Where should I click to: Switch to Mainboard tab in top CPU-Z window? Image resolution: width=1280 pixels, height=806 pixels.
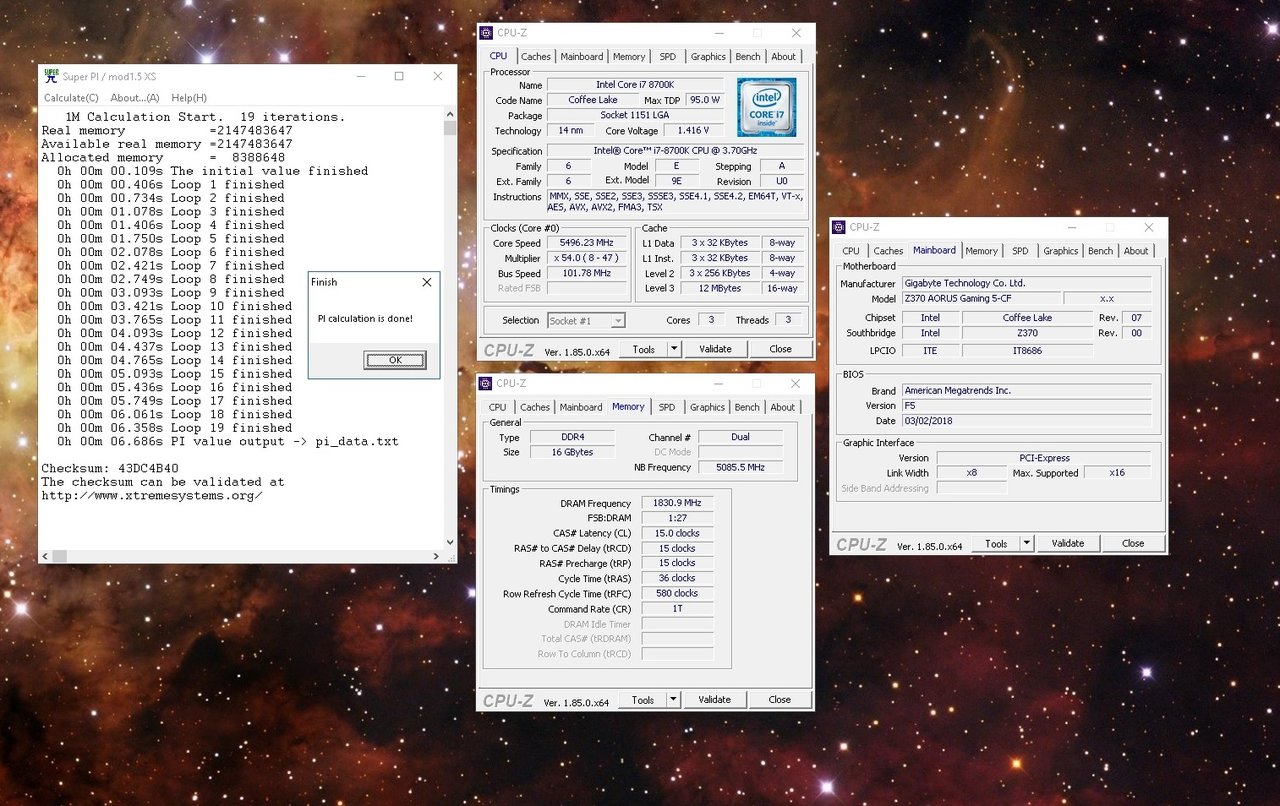coord(582,57)
